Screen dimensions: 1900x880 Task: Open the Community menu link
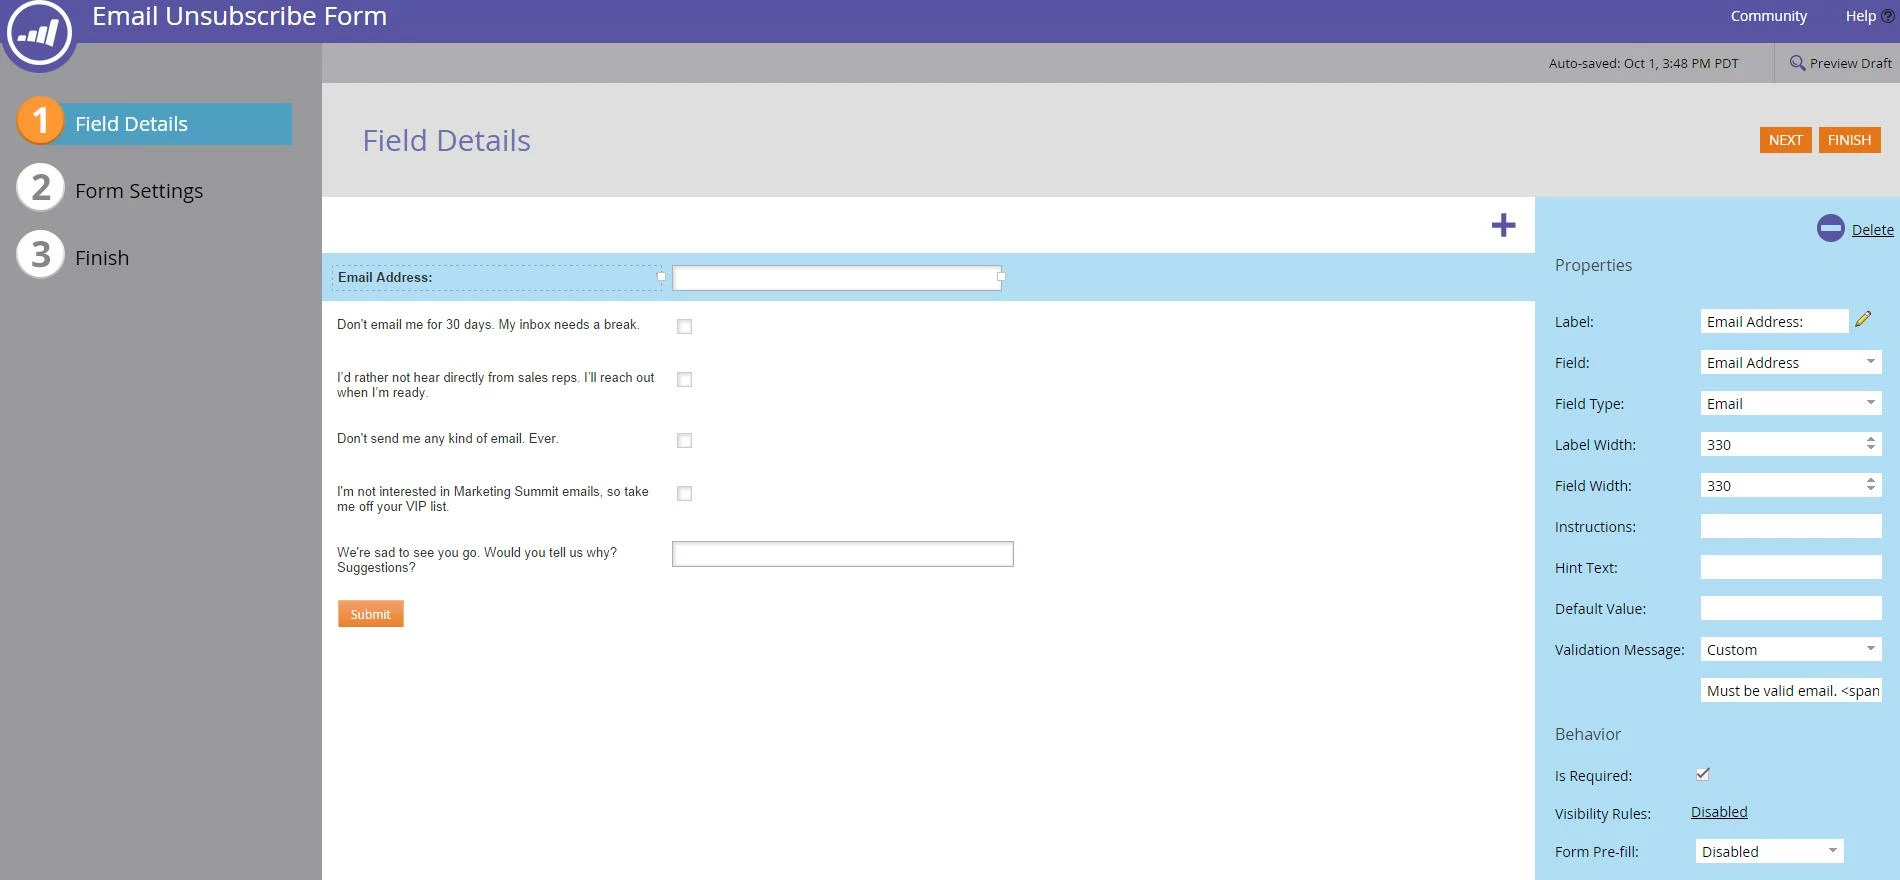click(1768, 16)
